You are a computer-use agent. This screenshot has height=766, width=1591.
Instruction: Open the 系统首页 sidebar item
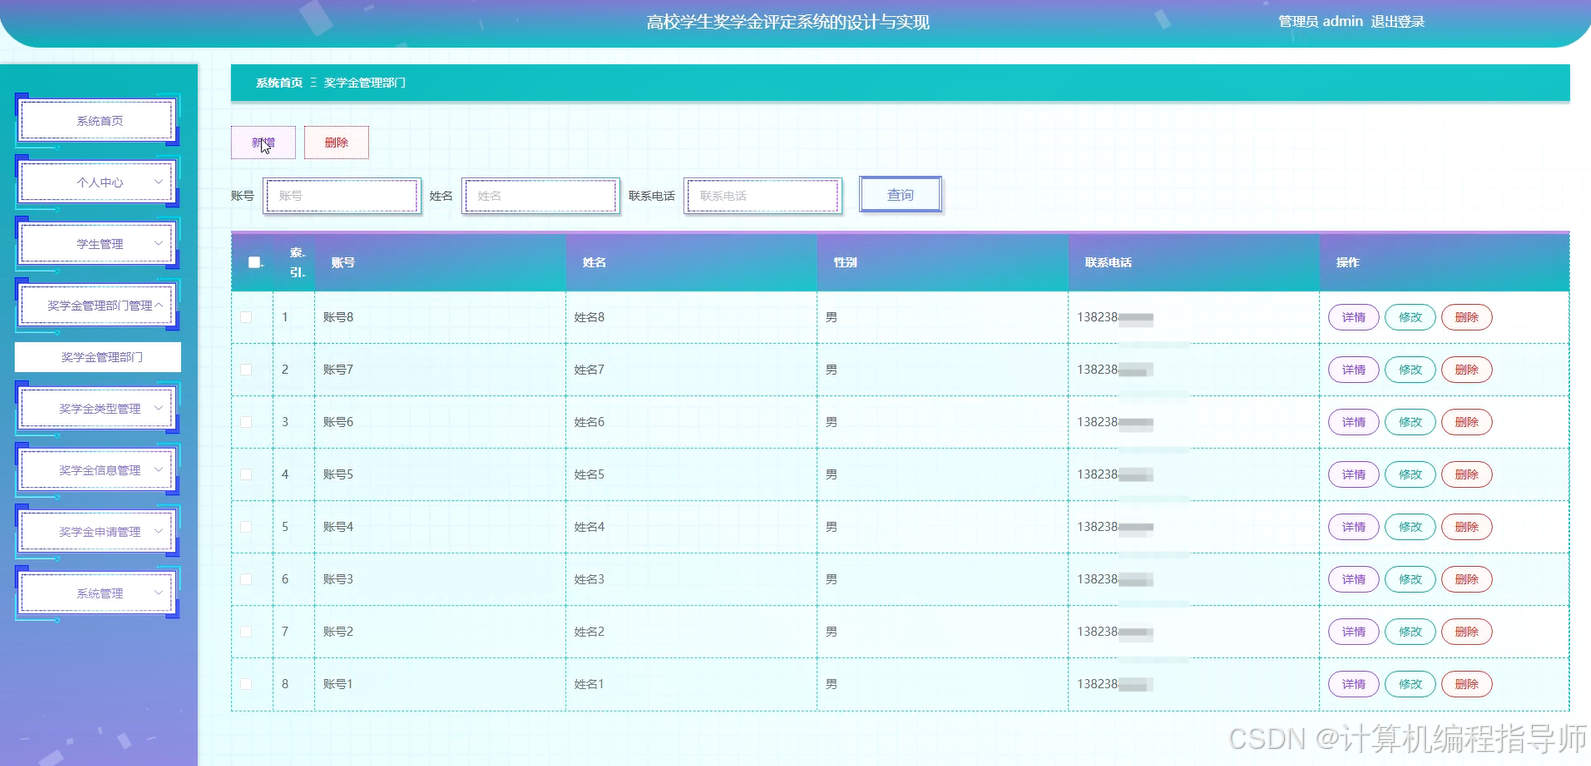pyautogui.click(x=98, y=121)
